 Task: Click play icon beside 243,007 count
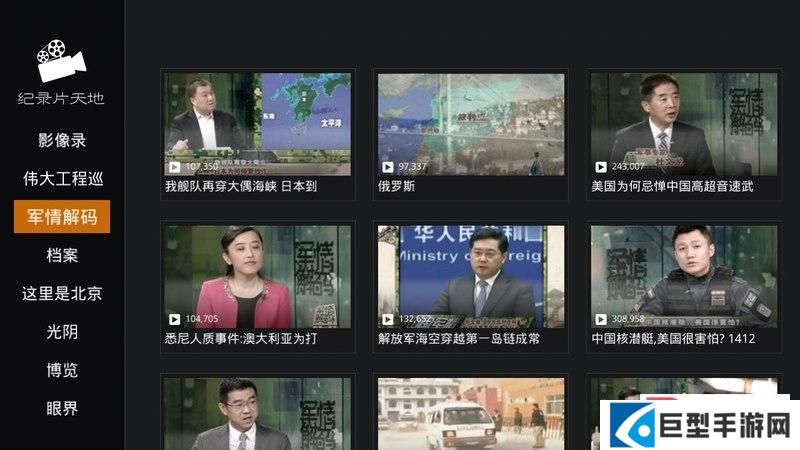click(x=601, y=167)
